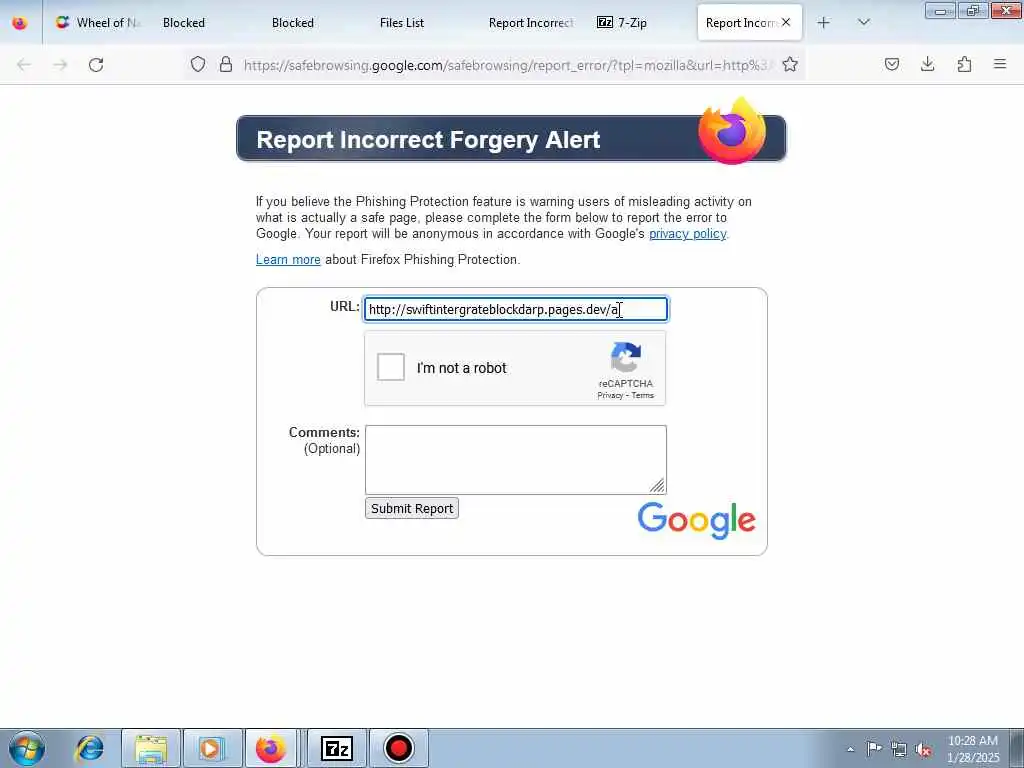Launch Internet Explorer from taskbar
The height and width of the screenshot is (768, 1024).
tap(89, 748)
